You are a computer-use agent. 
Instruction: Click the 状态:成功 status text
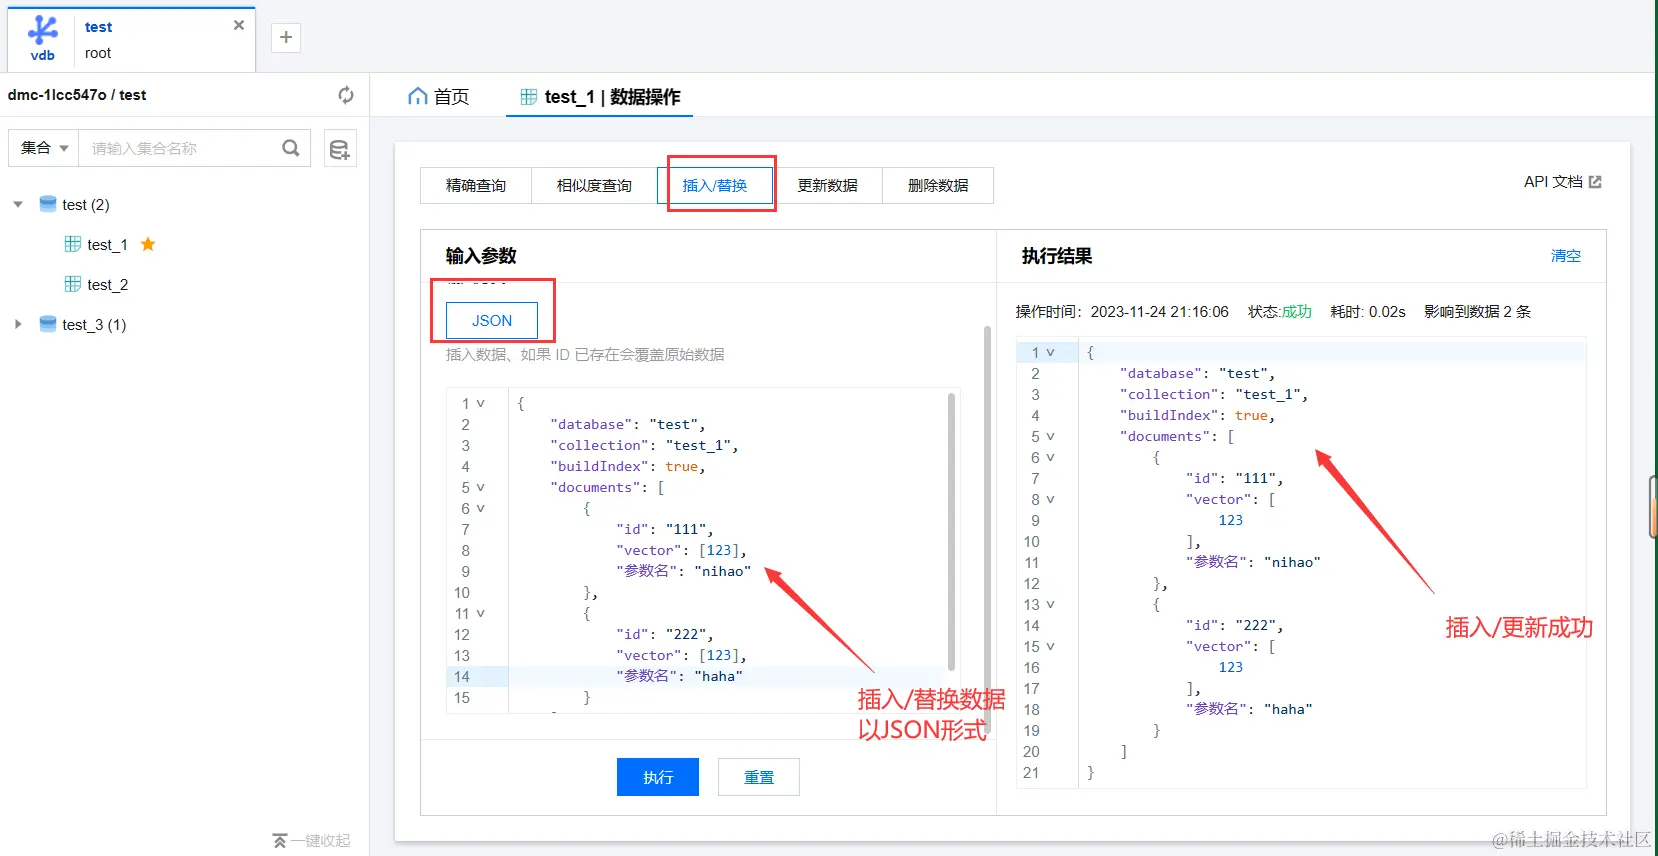(1280, 312)
